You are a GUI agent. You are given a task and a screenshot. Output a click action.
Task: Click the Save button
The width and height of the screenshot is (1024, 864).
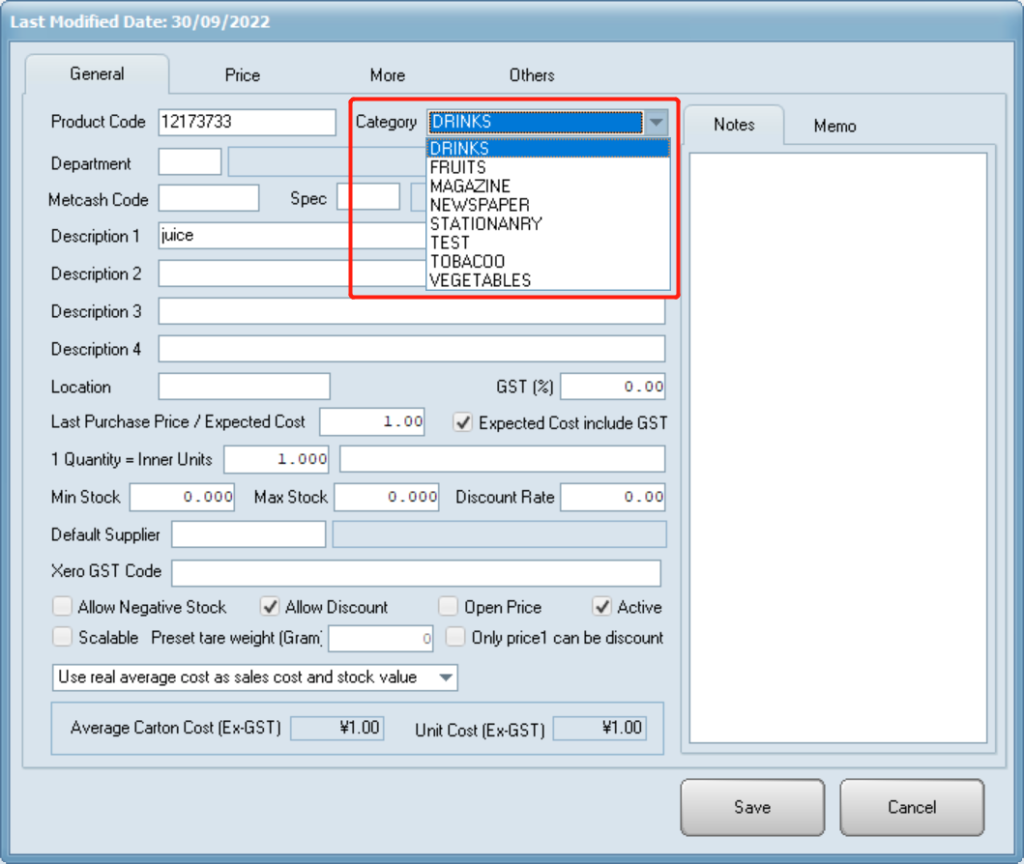click(752, 807)
